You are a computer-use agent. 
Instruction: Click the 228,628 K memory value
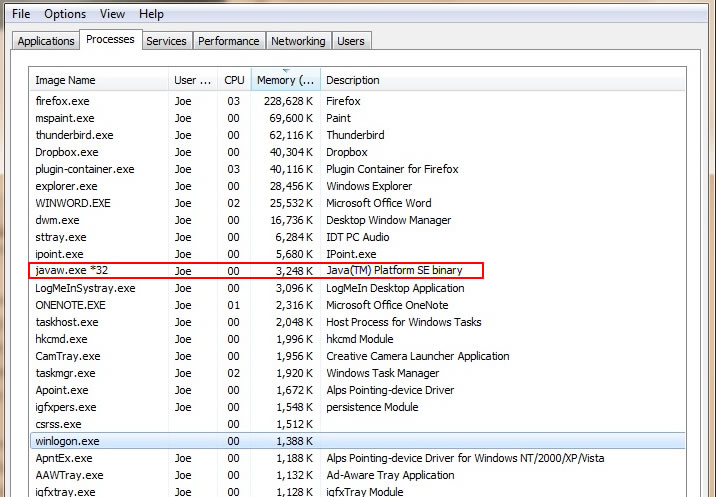(288, 101)
